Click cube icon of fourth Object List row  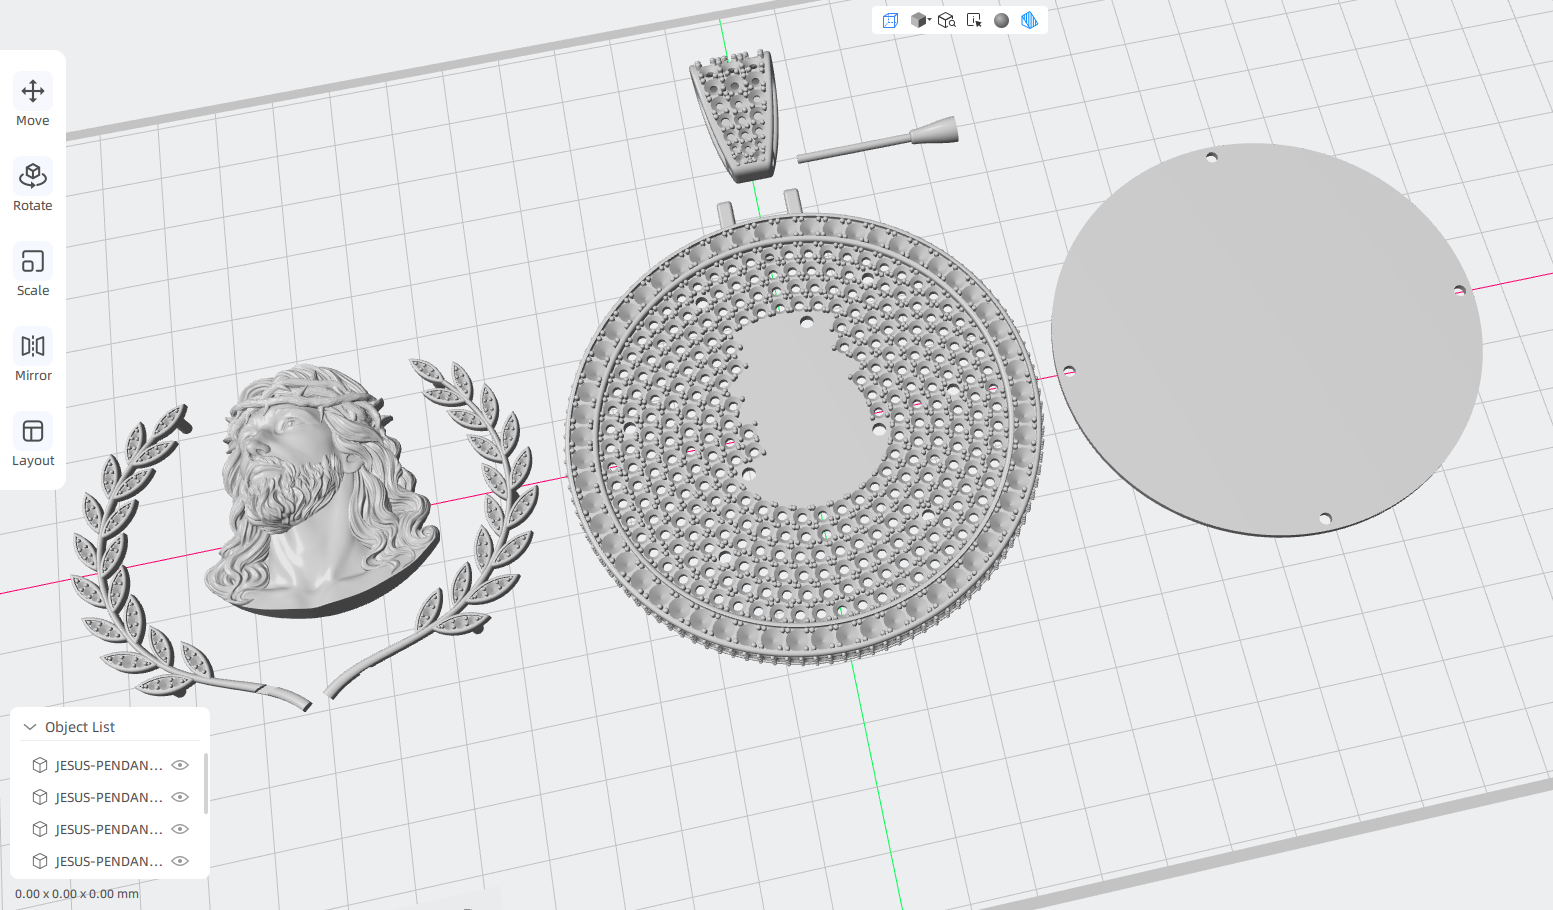point(40,861)
